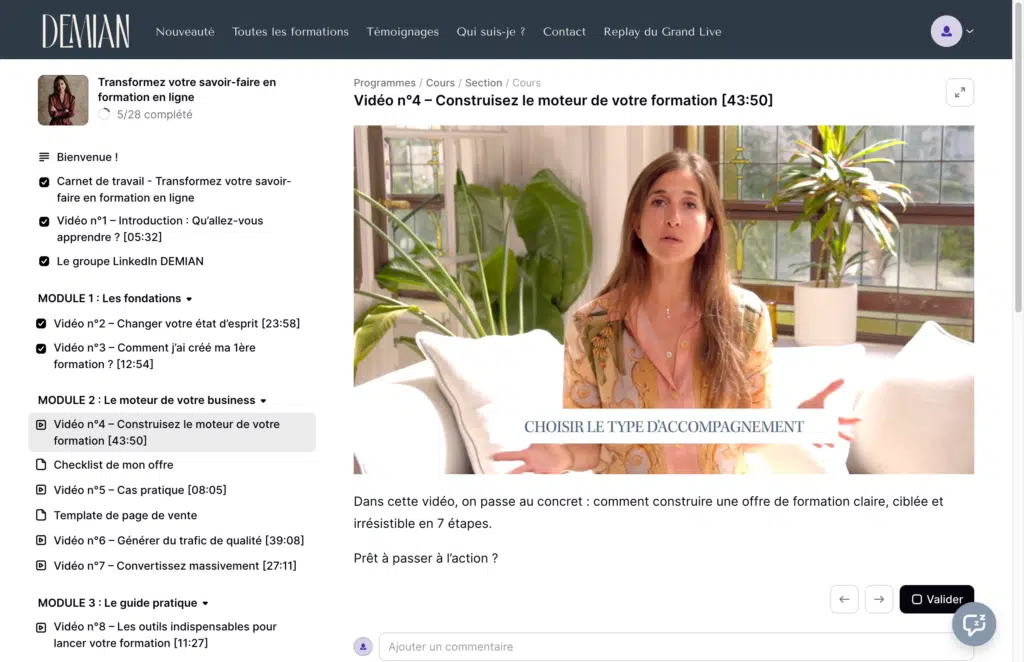Click the Bienvenue text lines icon
The height and width of the screenshot is (662, 1024).
tap(44, 157)
